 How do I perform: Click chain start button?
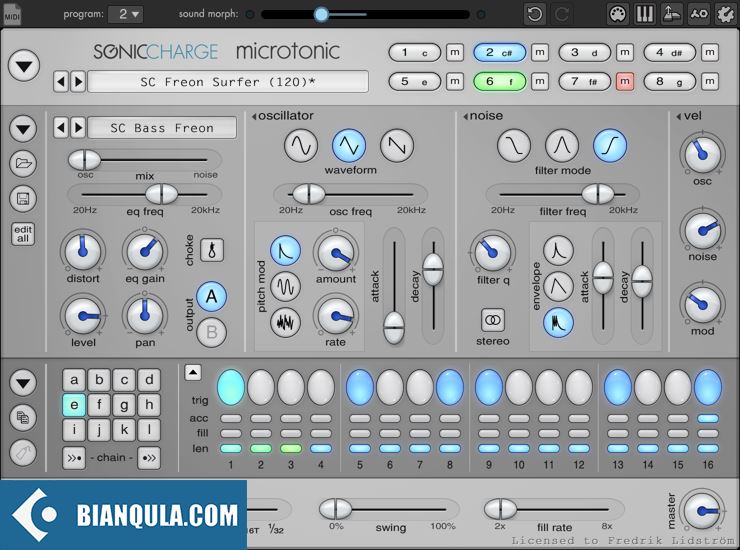coord(74,457)
